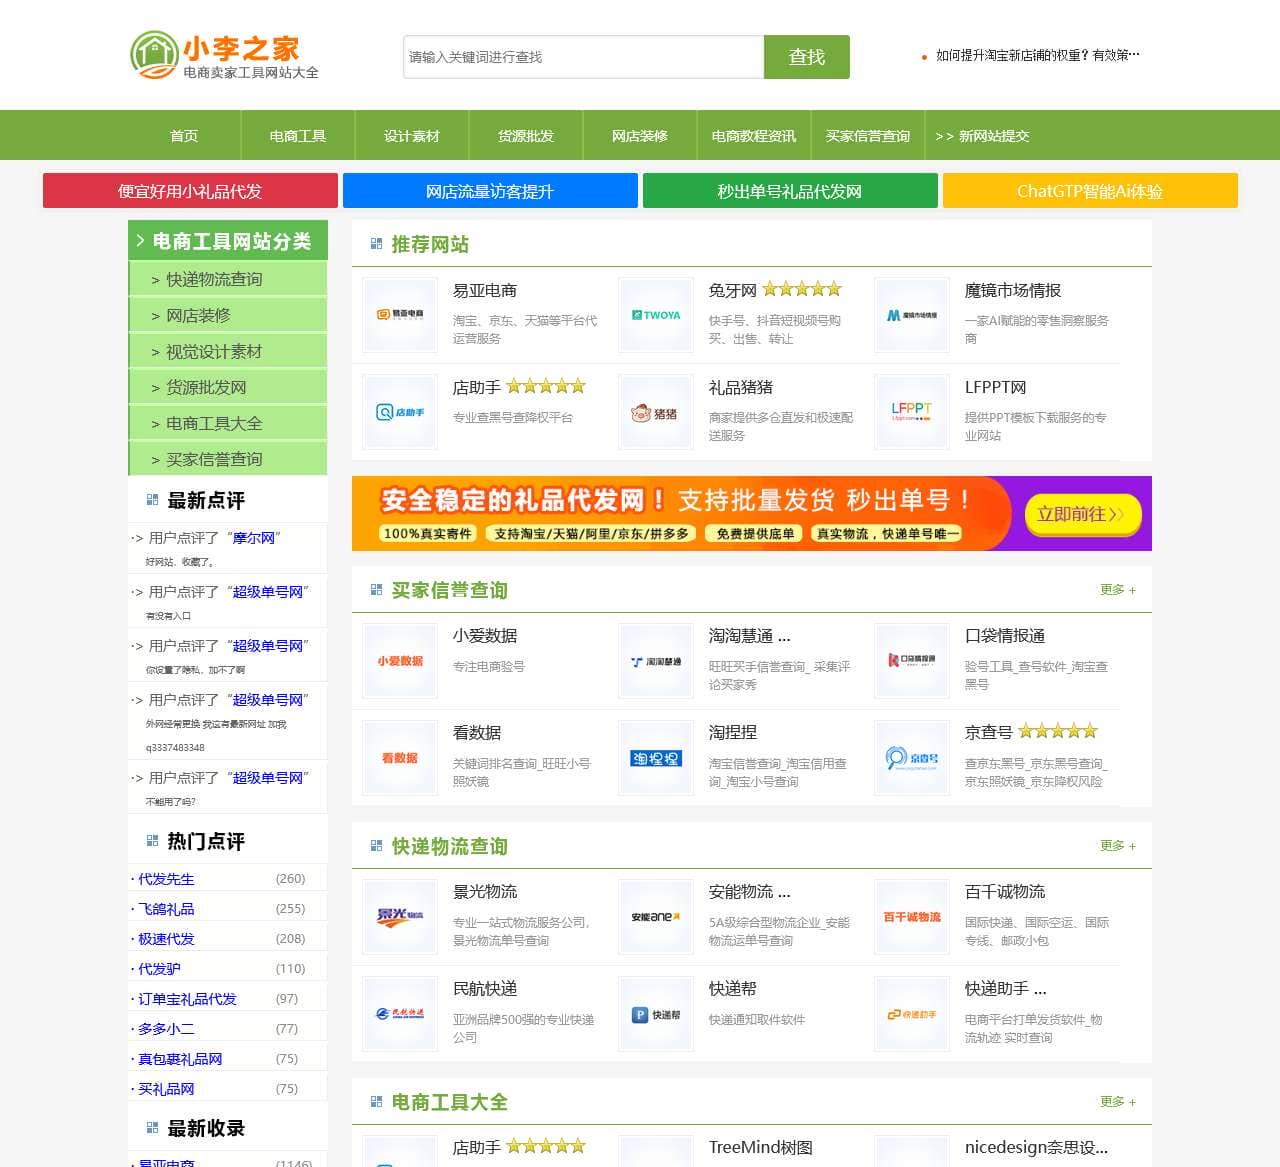Open the 小爱数据 logo thumbnail

[400, 660]
